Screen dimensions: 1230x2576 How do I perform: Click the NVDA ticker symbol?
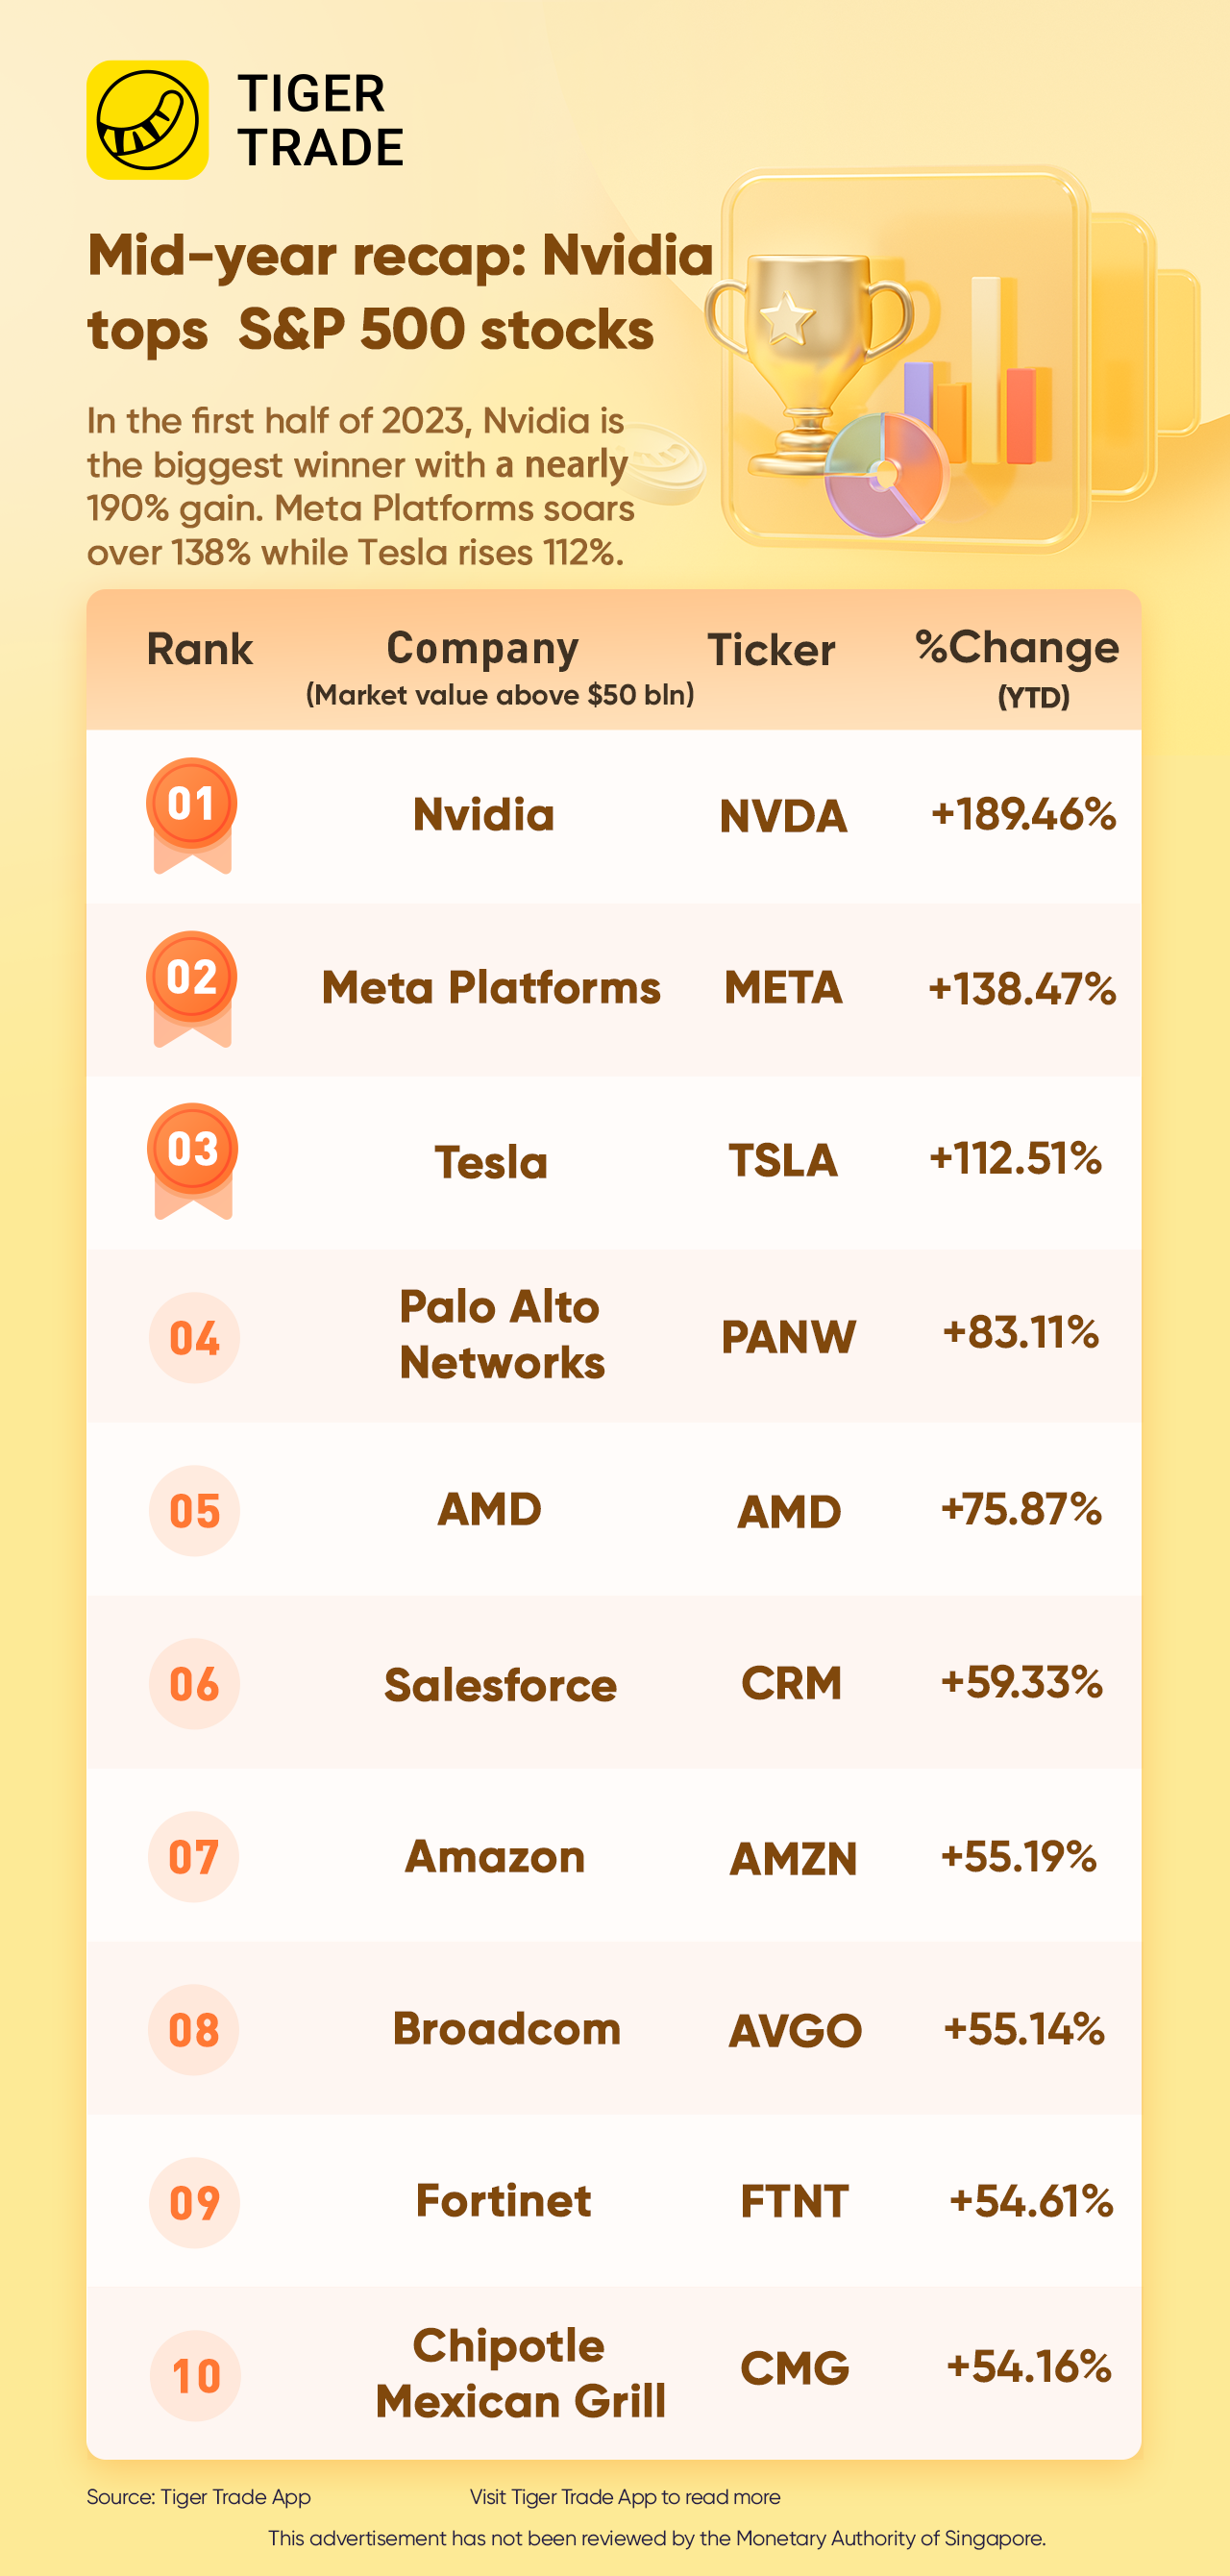783,817
